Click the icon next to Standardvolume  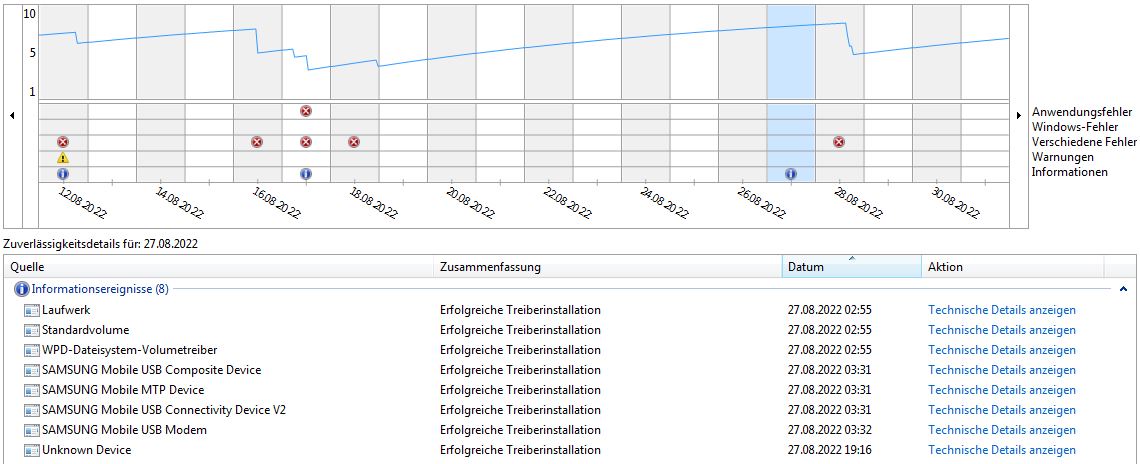tap(31, 330)
